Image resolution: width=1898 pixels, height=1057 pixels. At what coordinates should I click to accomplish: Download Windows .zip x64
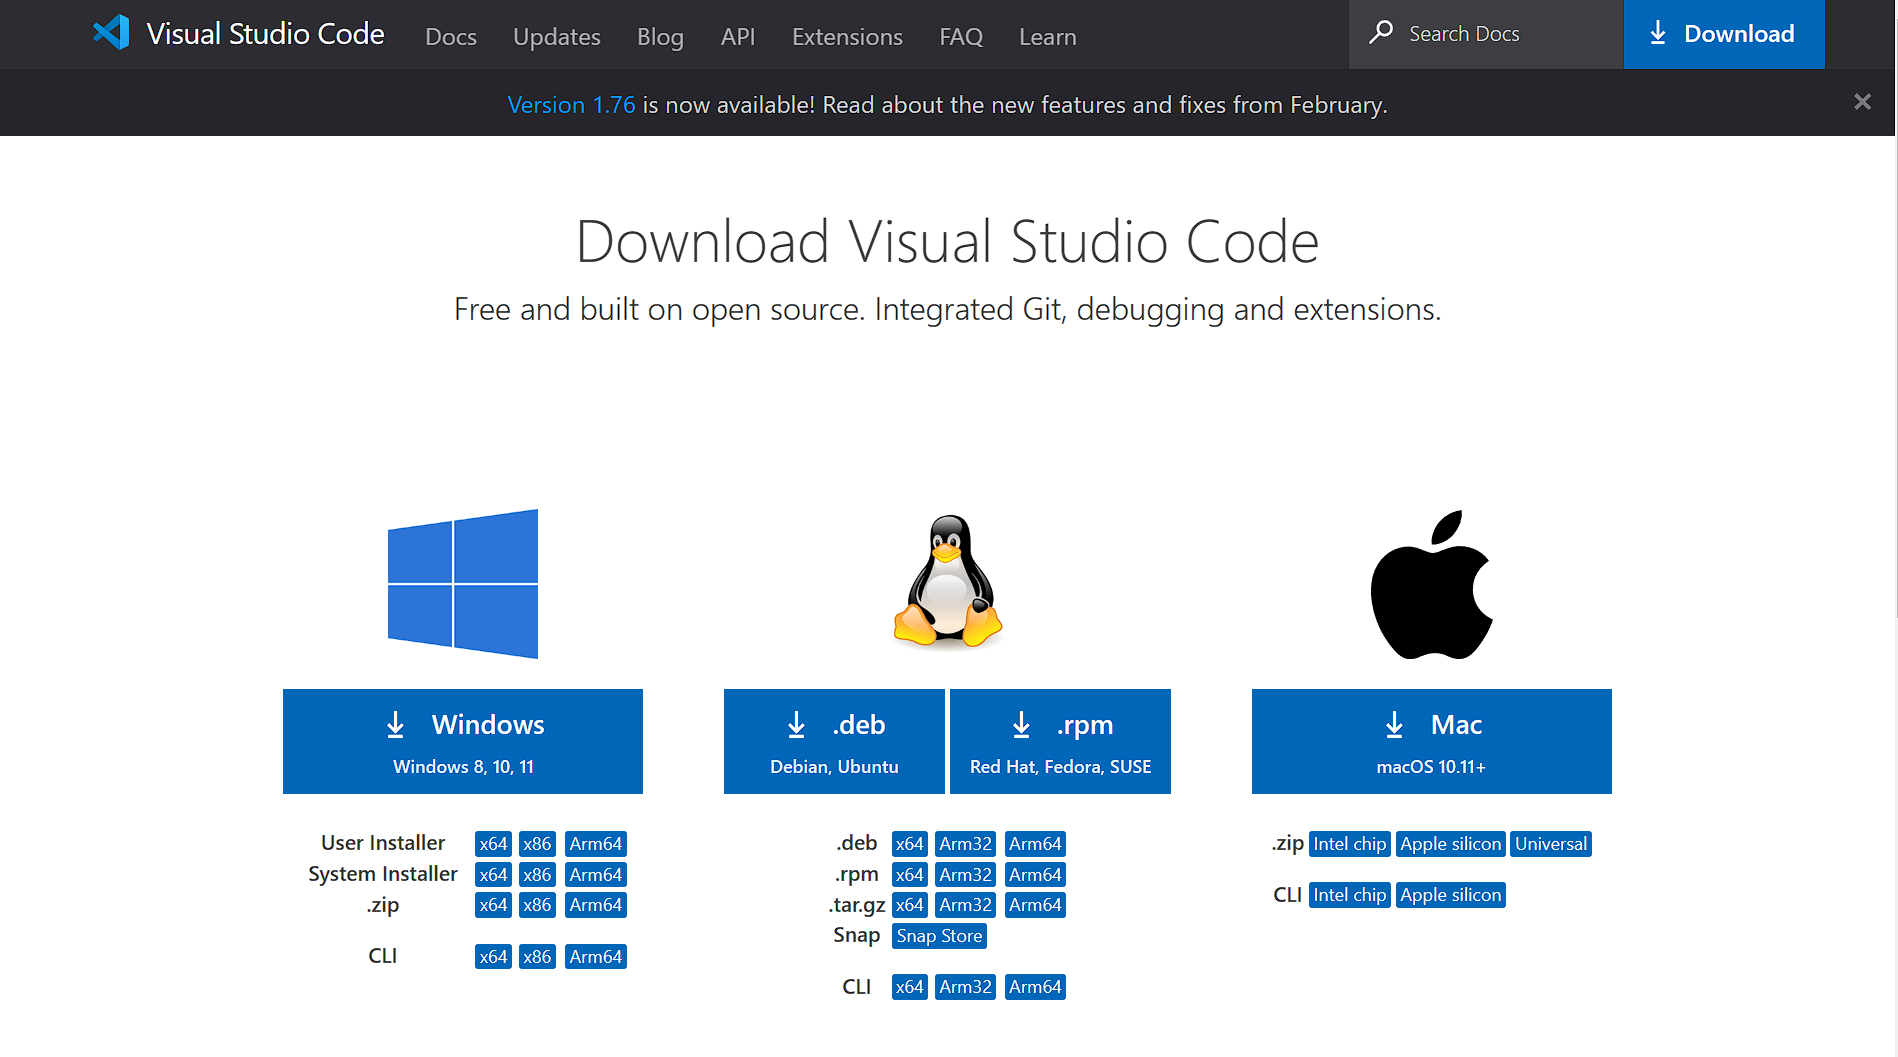click(493, 905)
